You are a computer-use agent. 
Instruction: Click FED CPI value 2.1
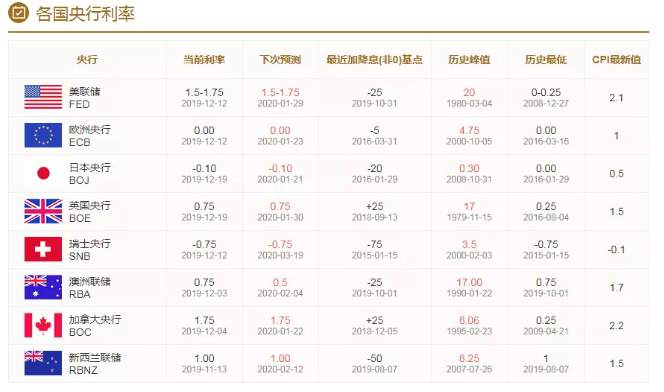616,98
